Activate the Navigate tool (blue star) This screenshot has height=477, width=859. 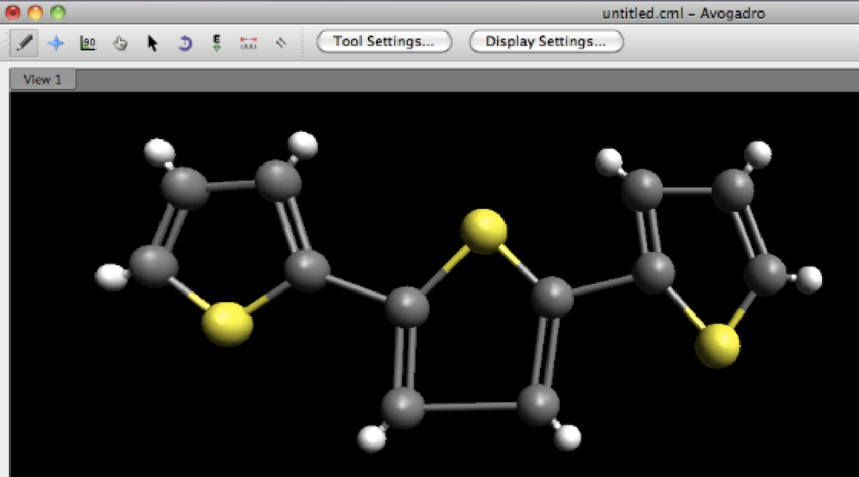click(x=56, y=43)
